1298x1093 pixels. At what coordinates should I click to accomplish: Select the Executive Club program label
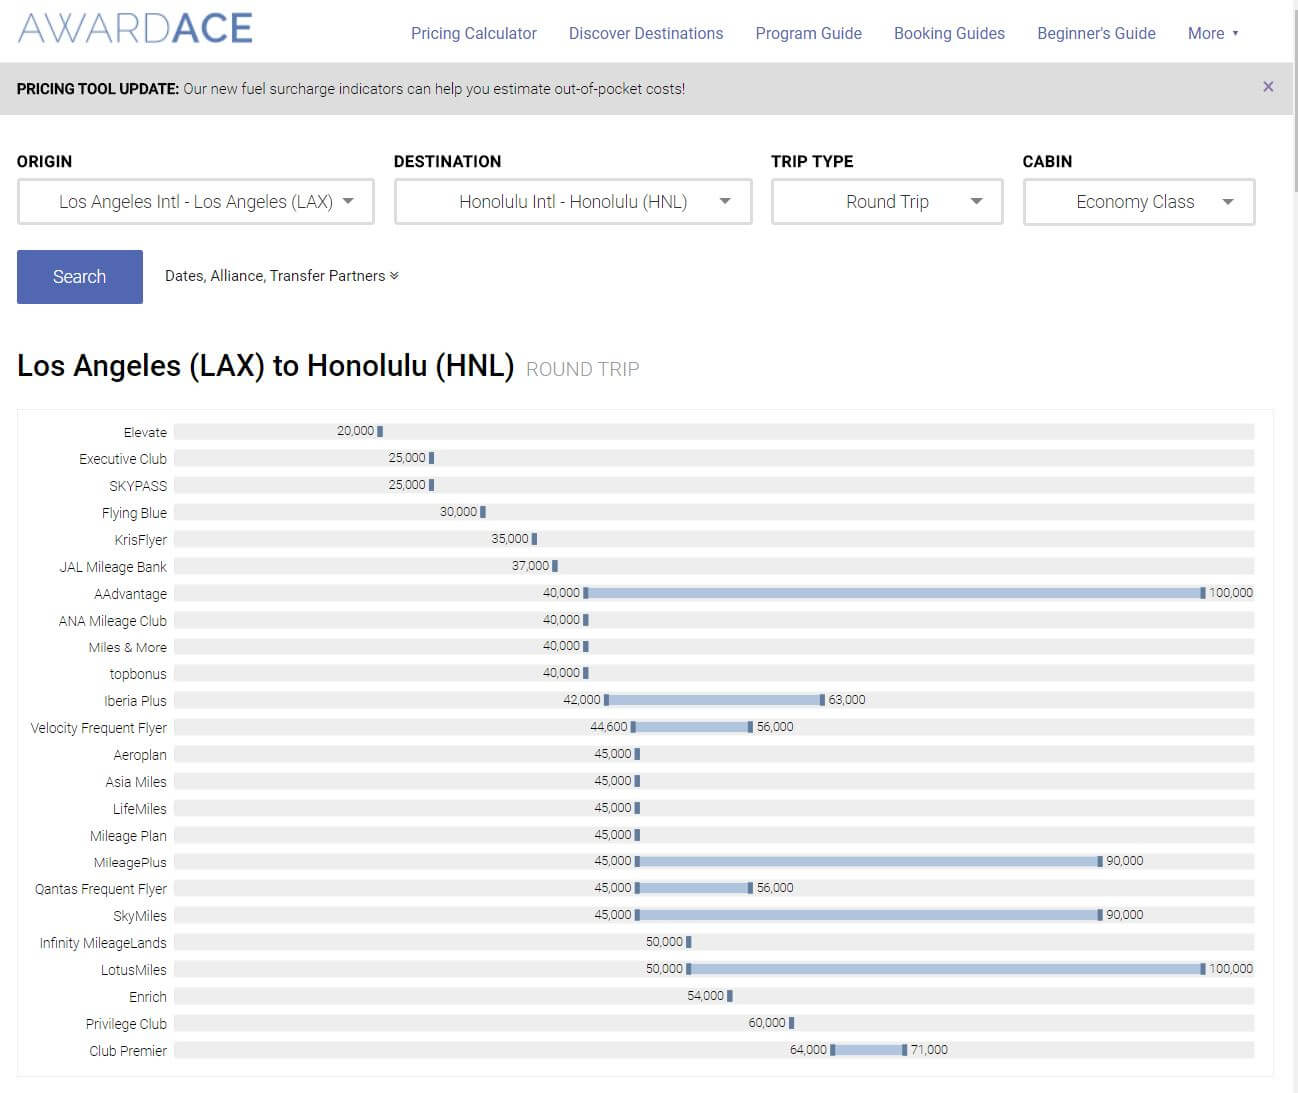(x=123, y=459)
